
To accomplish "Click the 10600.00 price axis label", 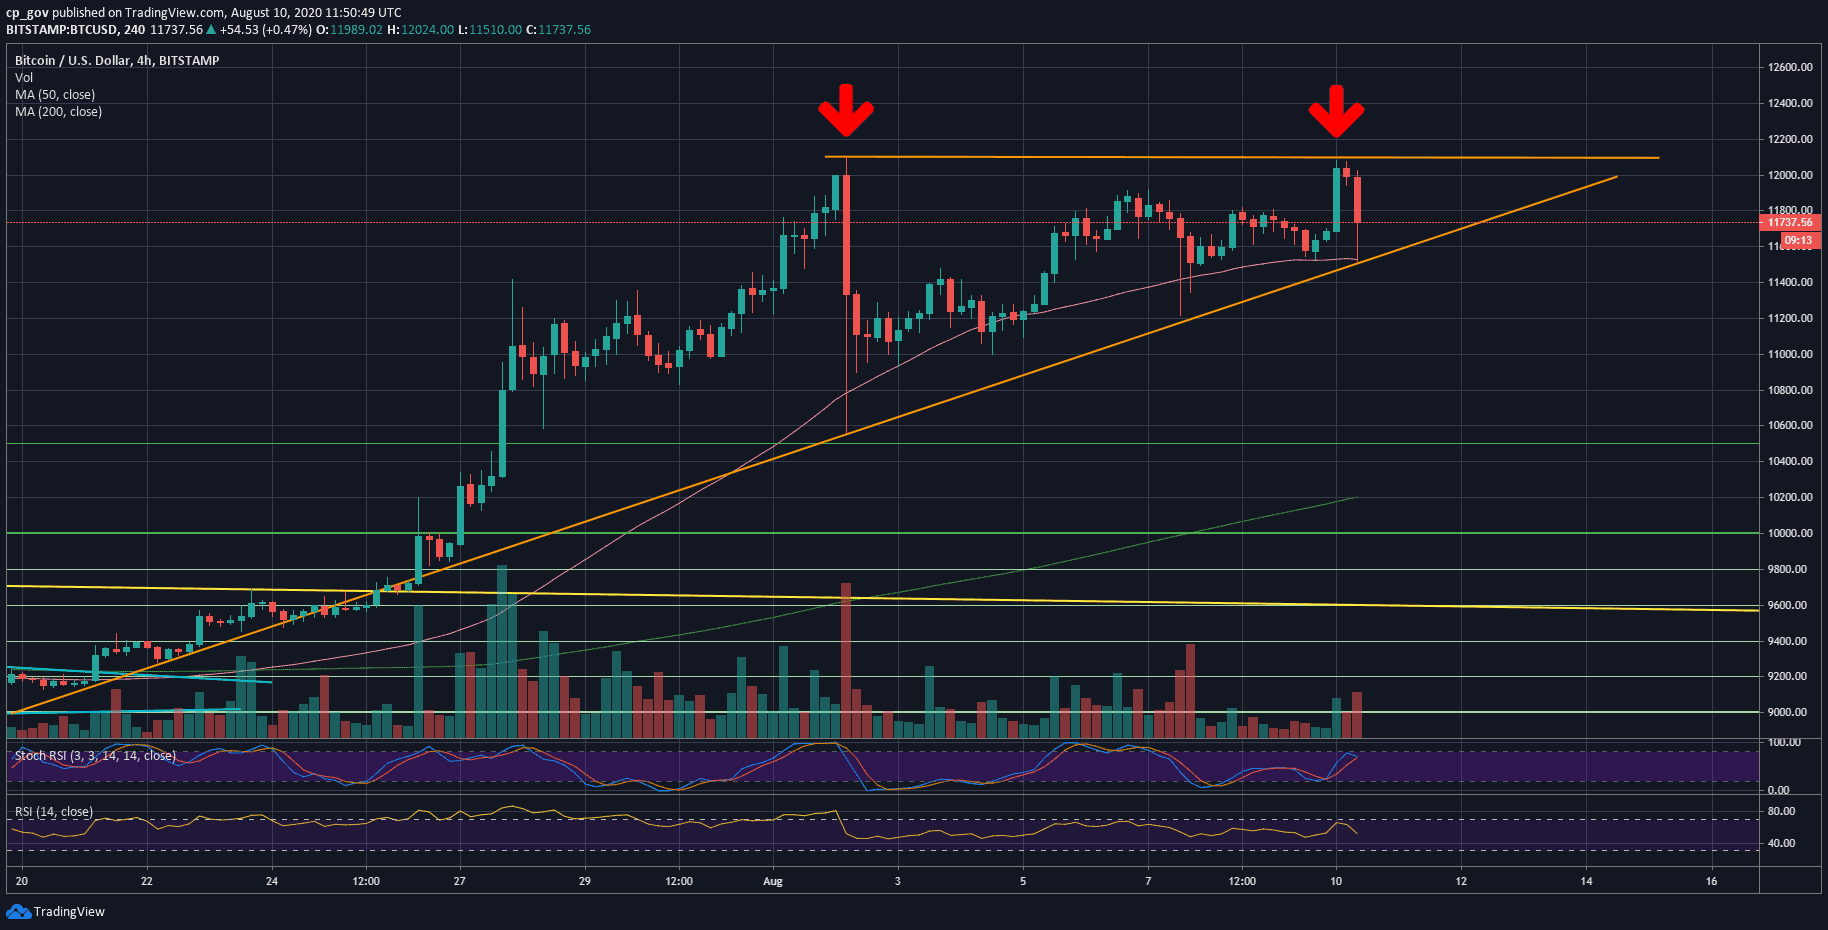I will 1790,425.
